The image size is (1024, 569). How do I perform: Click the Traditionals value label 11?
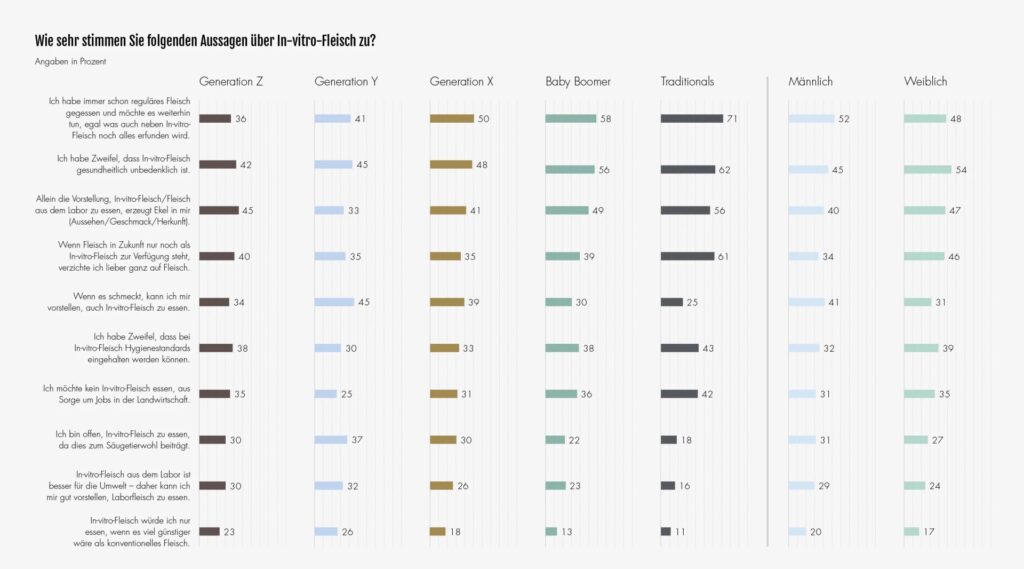tap(680, 532)
